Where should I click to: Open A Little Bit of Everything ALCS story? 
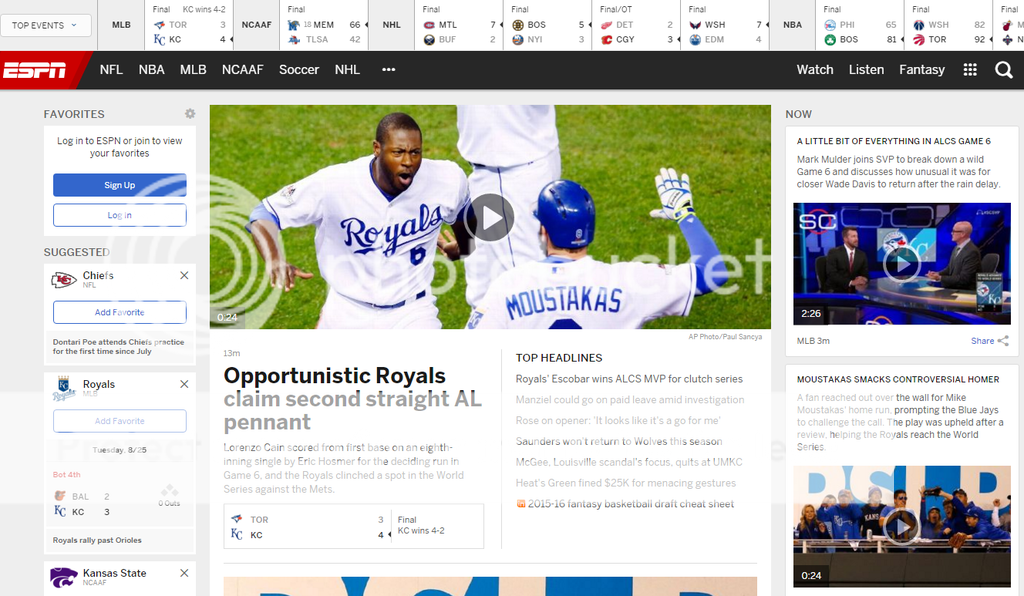[x=893, y=141]
